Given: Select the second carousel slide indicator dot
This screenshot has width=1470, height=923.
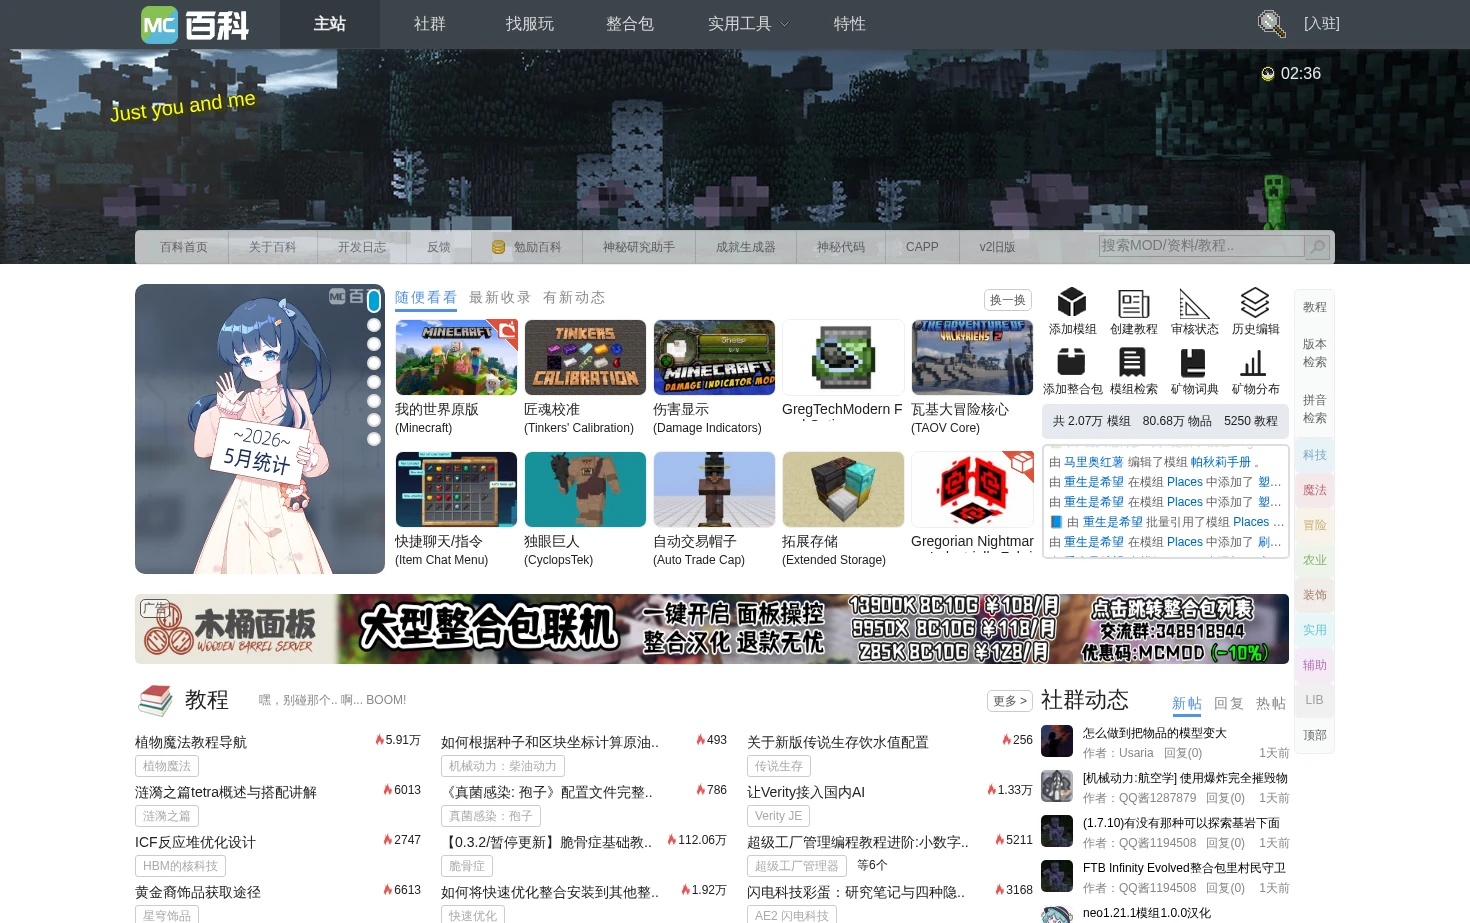Looking at the screenshot, I should click(x=374, y=325).
